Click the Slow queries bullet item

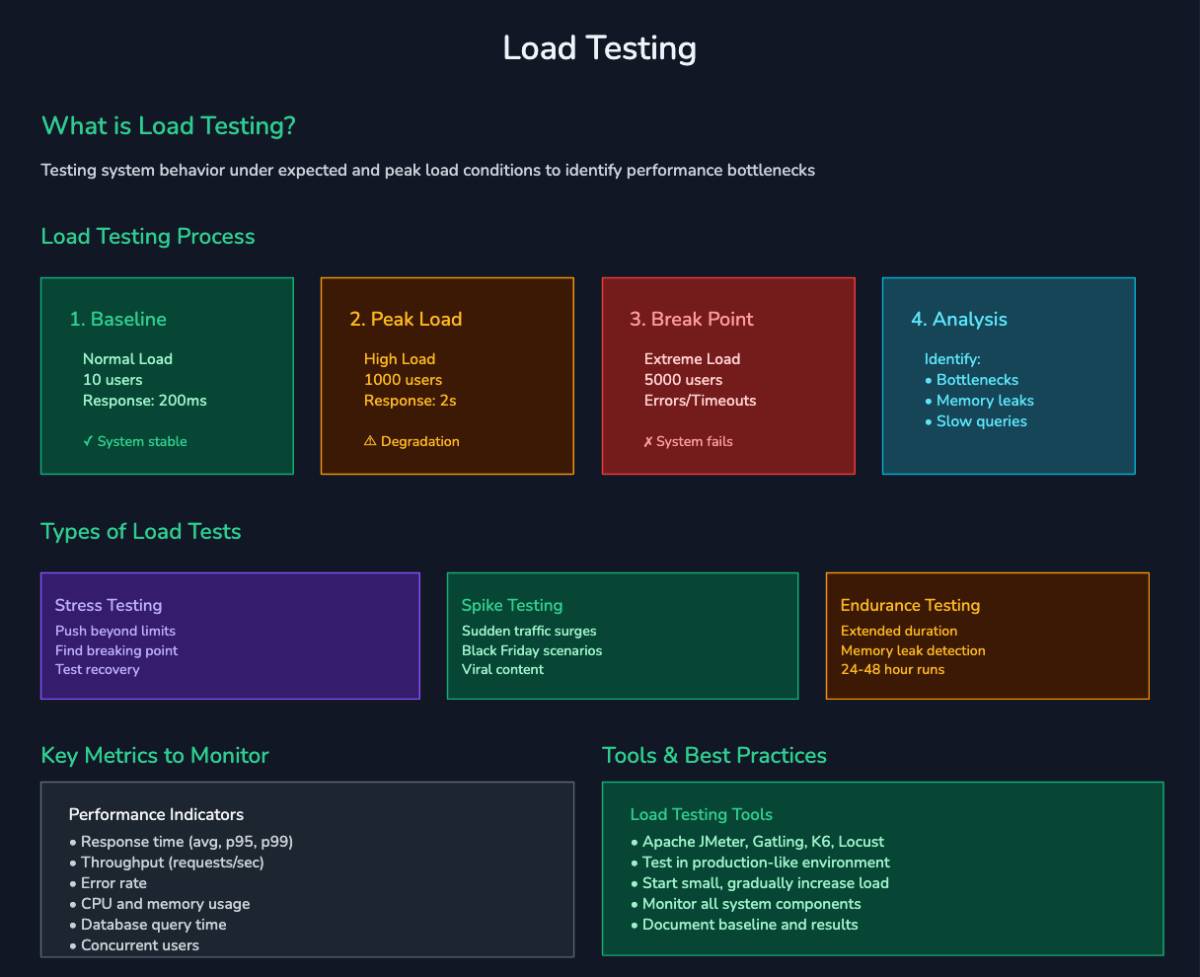pyautogui.click(x=980, y=421)
